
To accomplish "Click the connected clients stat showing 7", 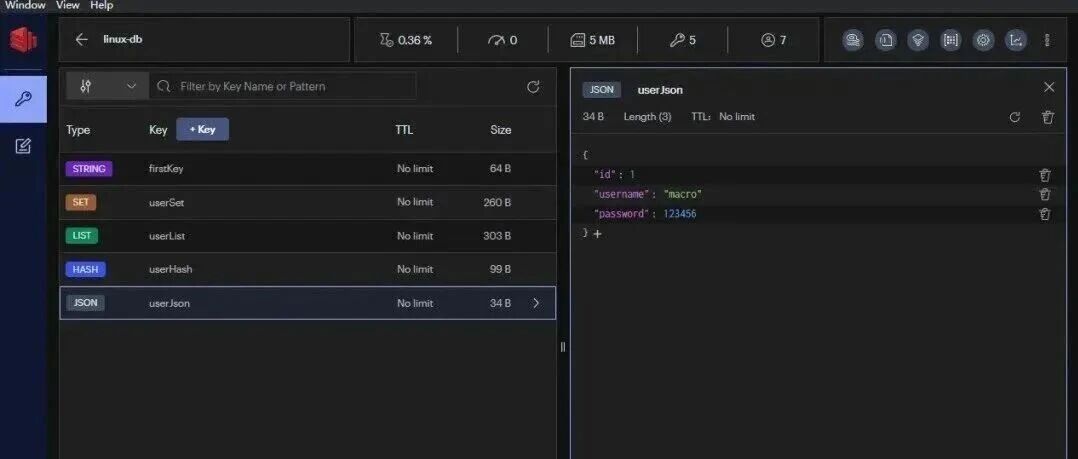I will point(773,40).
